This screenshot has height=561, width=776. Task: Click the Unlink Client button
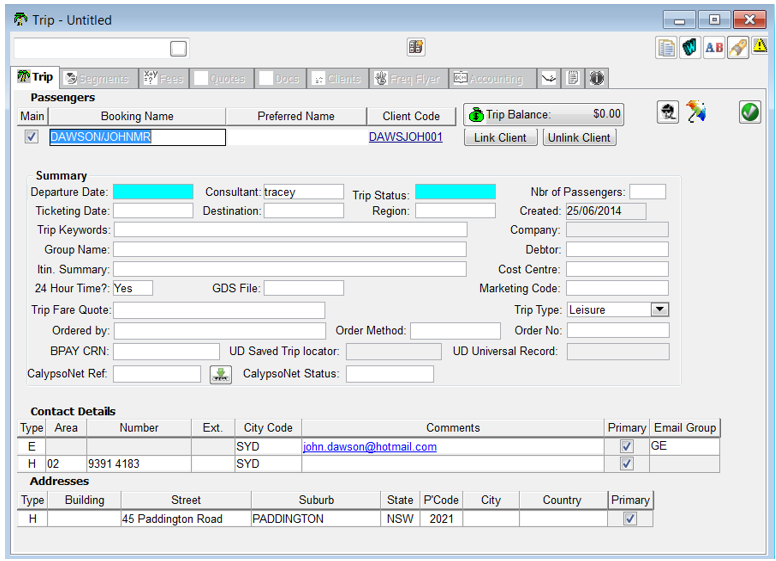(x=579, y=138)
